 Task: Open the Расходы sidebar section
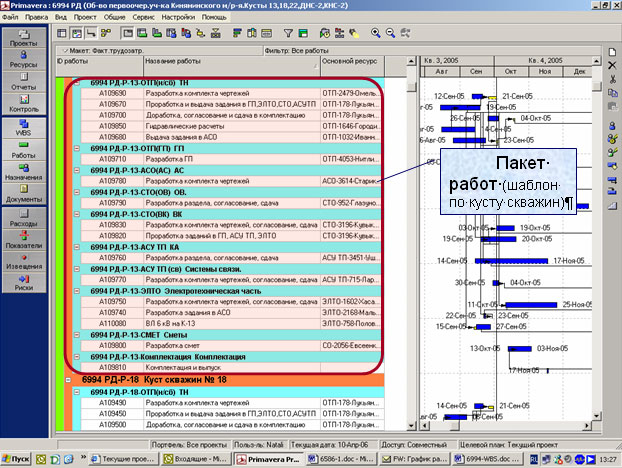23,218
